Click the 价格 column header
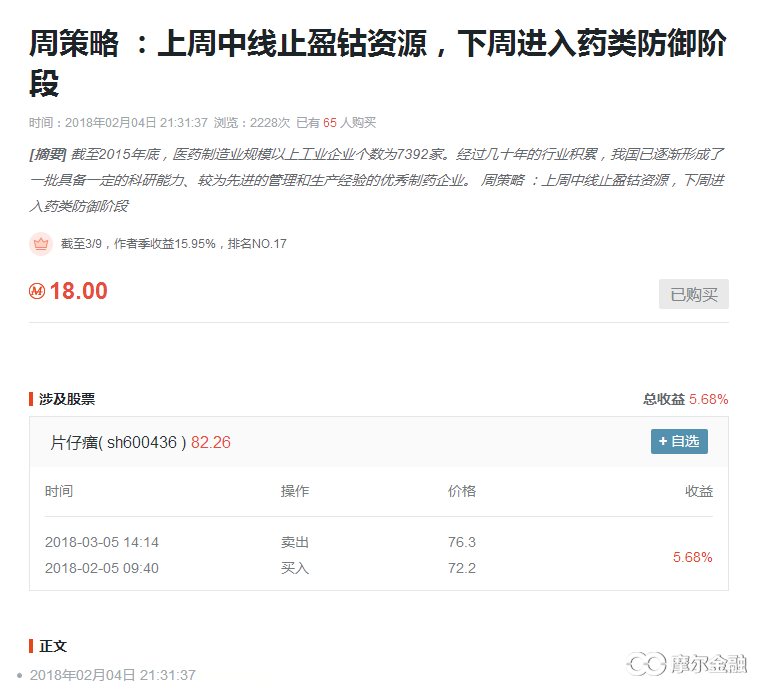Screen dimensions: 762x693 (x=462, y=491)
